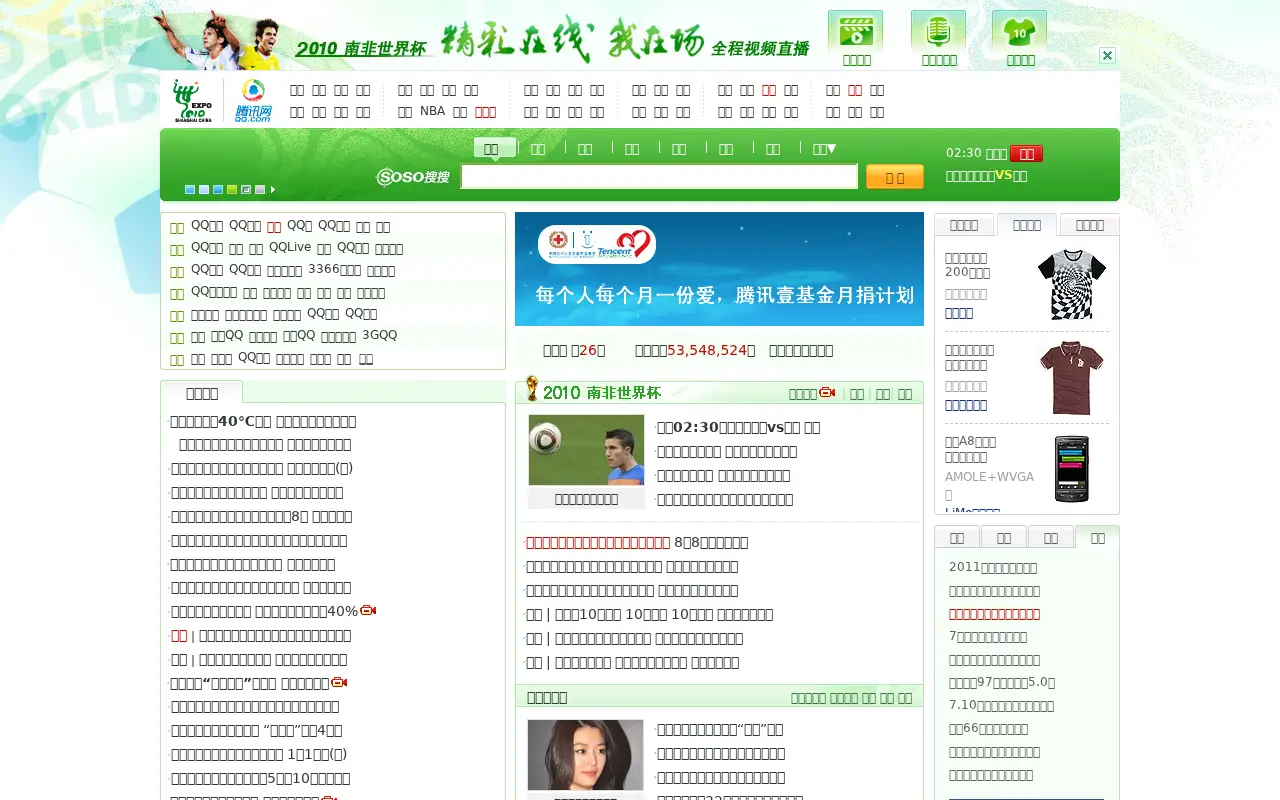Open the 2010 World Cup section title
This screenshot has width=1280, height=800.
pos(602,393)
